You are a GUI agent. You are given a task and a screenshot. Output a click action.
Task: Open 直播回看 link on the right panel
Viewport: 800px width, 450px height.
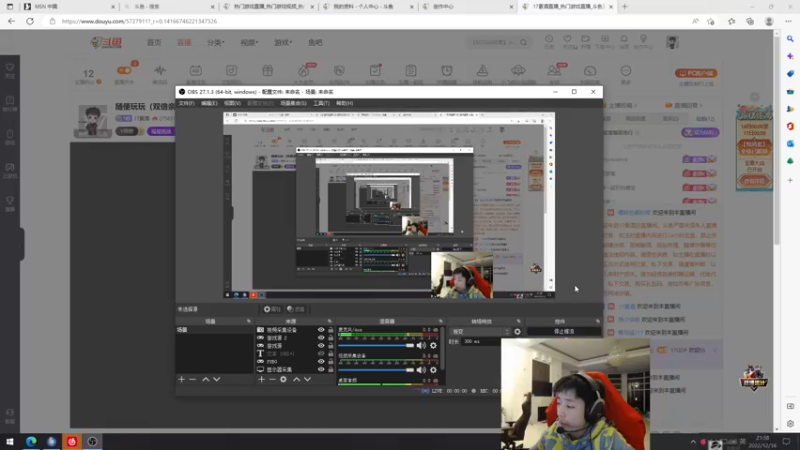coord(684,105)
